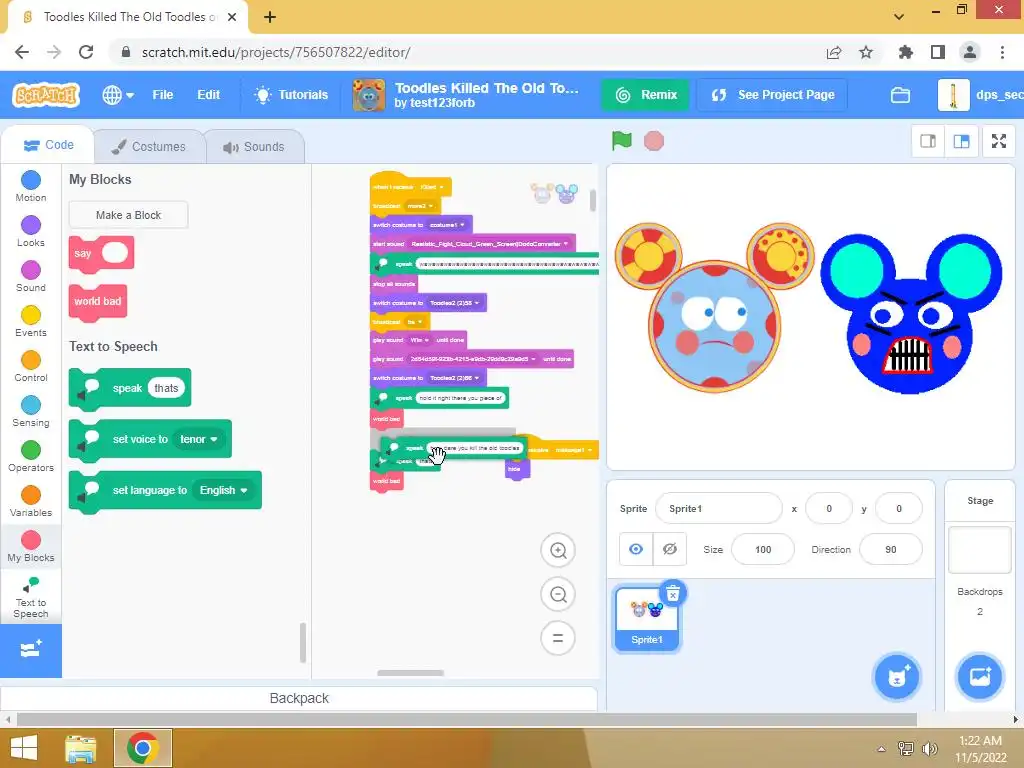Viewport: 1024px width, 768px height.
Task: Click the pink 'world bad' palette block
Action: pos(97,302)
